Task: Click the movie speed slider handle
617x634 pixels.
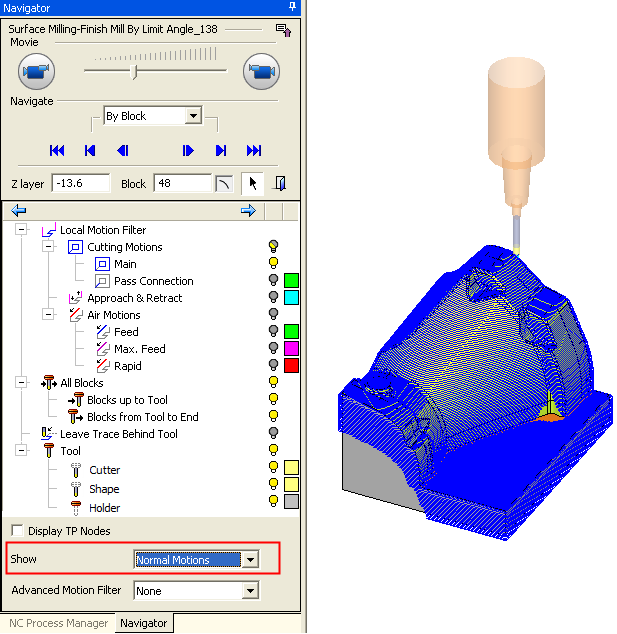Action: [135, 71]
